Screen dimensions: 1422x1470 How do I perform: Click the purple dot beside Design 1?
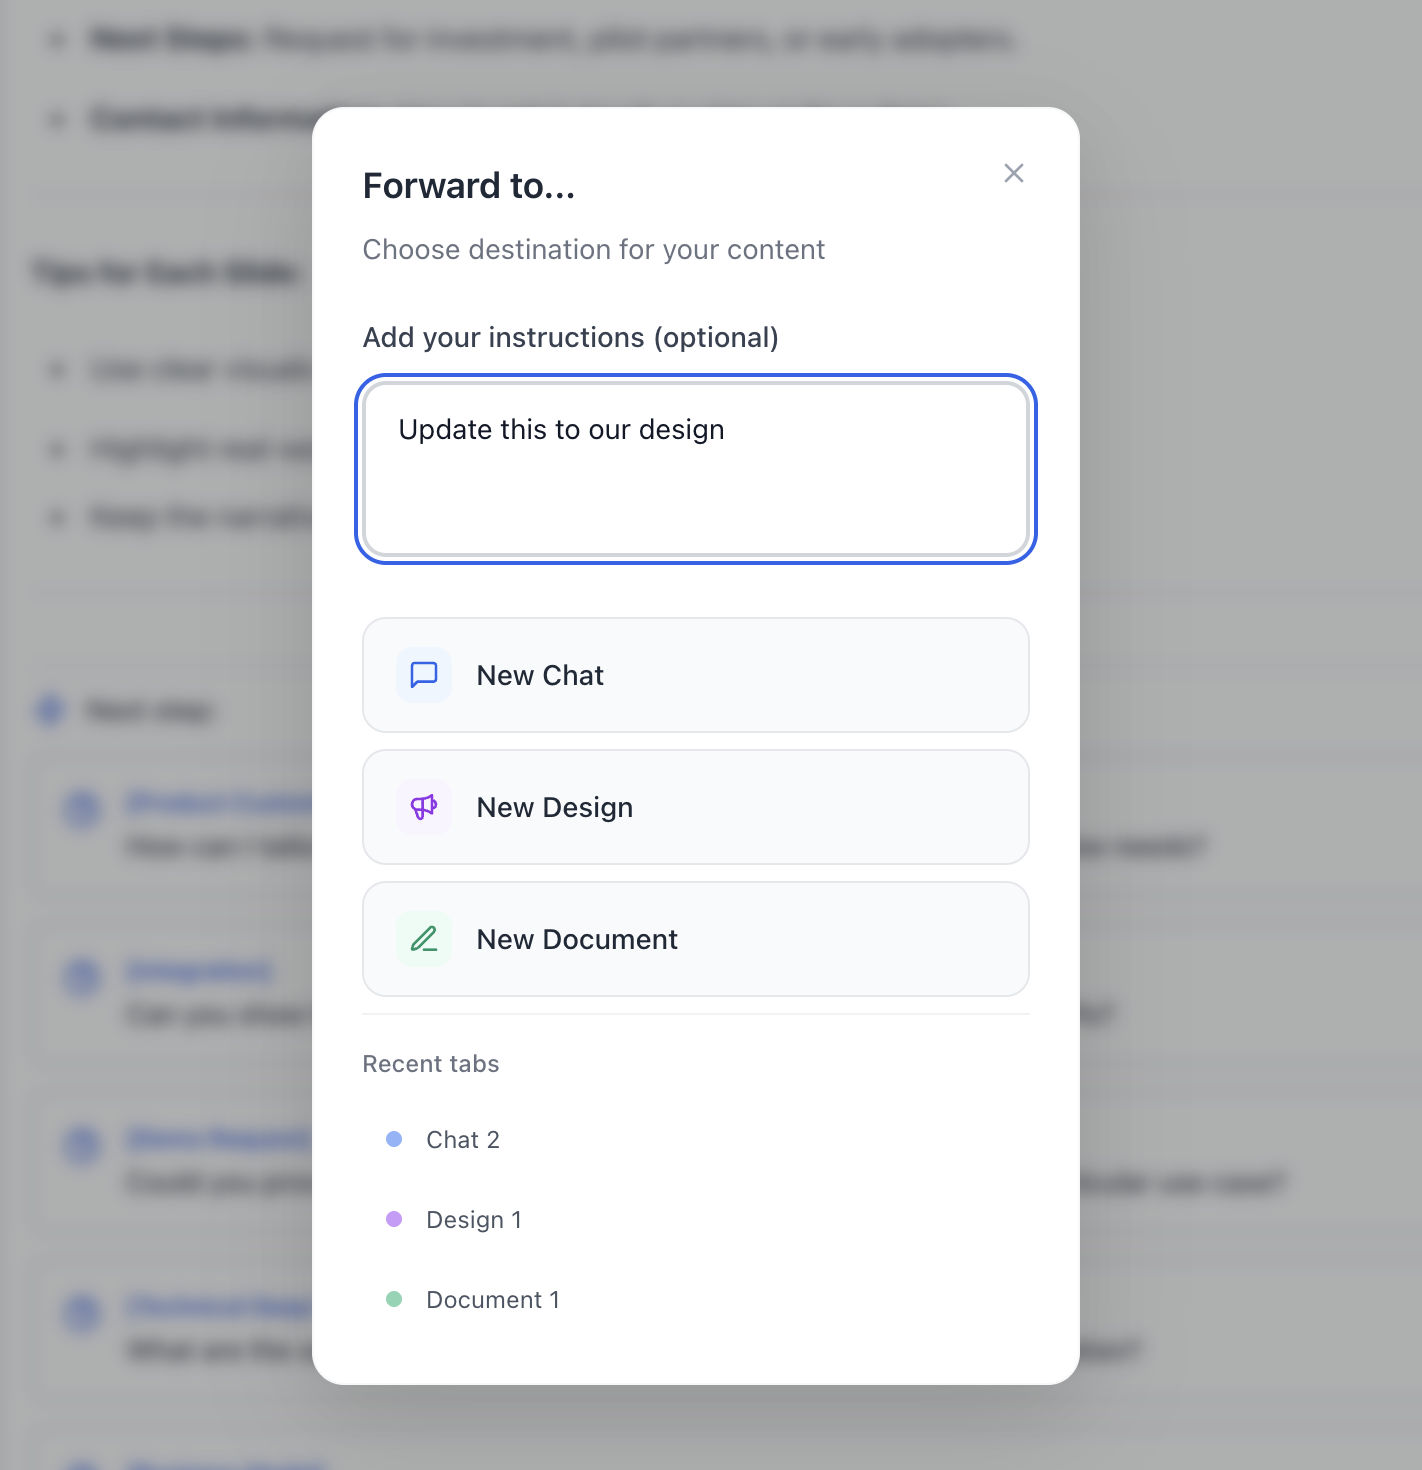(x=394, y=1219)
